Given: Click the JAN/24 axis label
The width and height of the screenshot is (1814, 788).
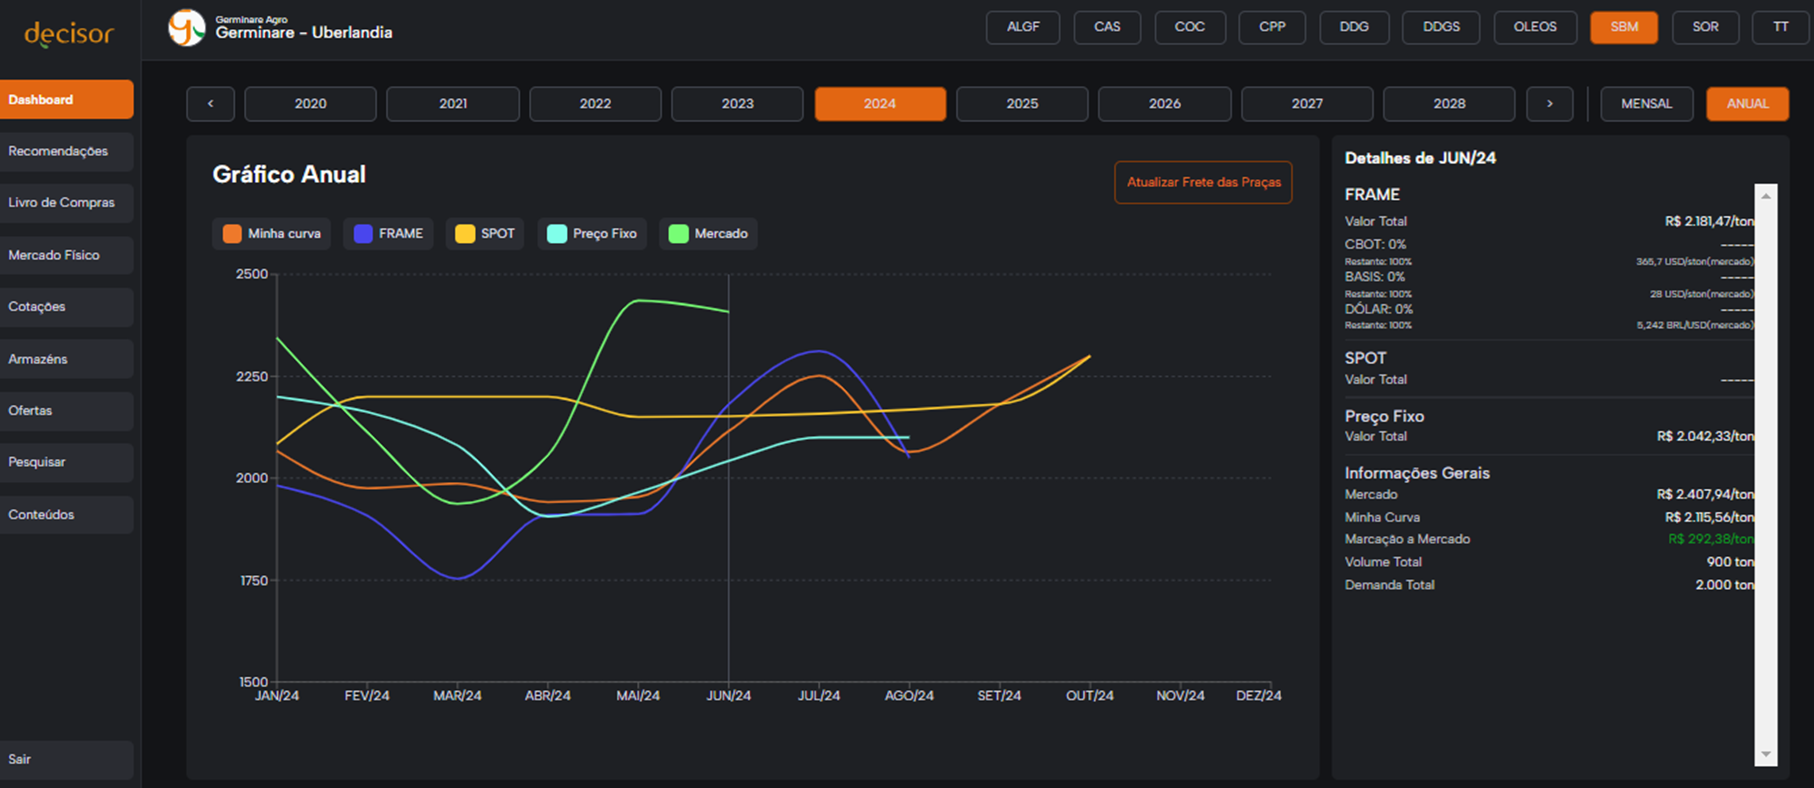Looking at the screenshot, I should [x=277, y=696].
